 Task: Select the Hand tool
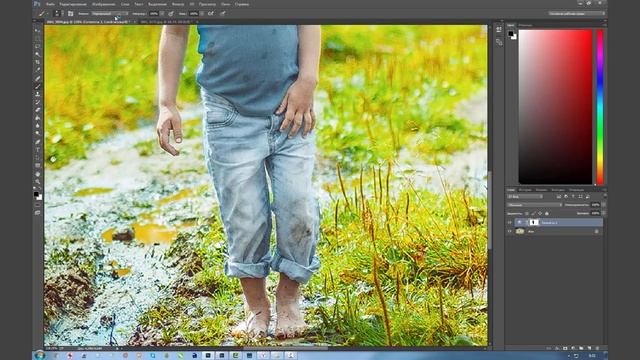pos(38,173)
